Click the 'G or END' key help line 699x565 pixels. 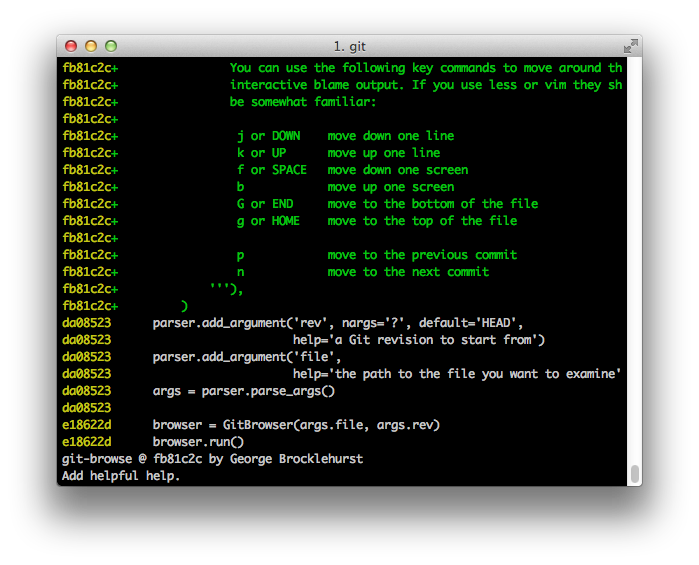click(387, 204)
